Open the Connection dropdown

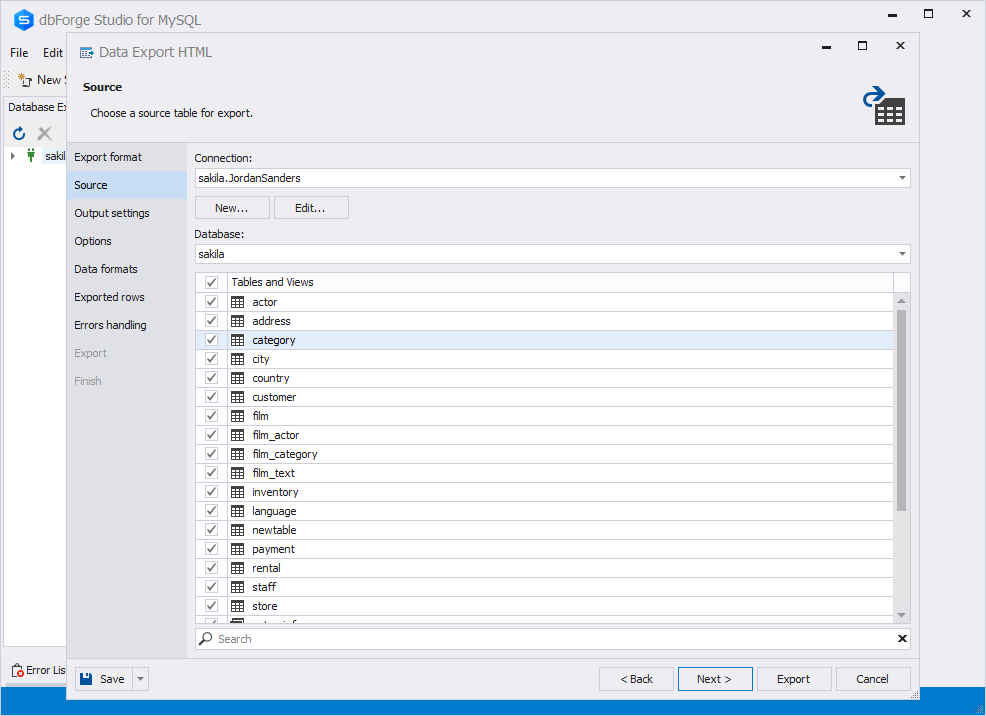[902, 178]
